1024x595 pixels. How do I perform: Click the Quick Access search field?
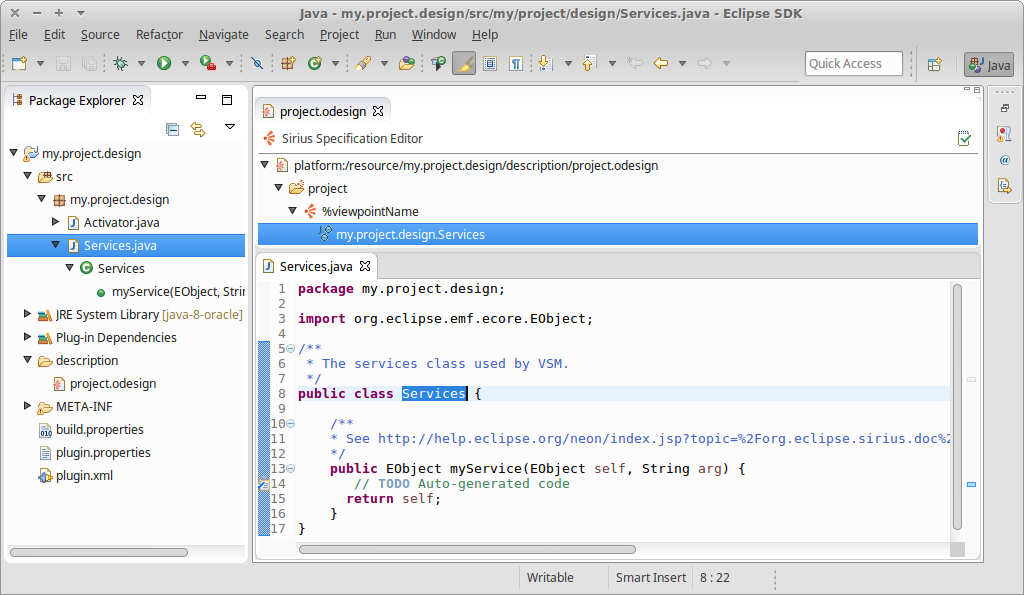(x=853, y=63)
